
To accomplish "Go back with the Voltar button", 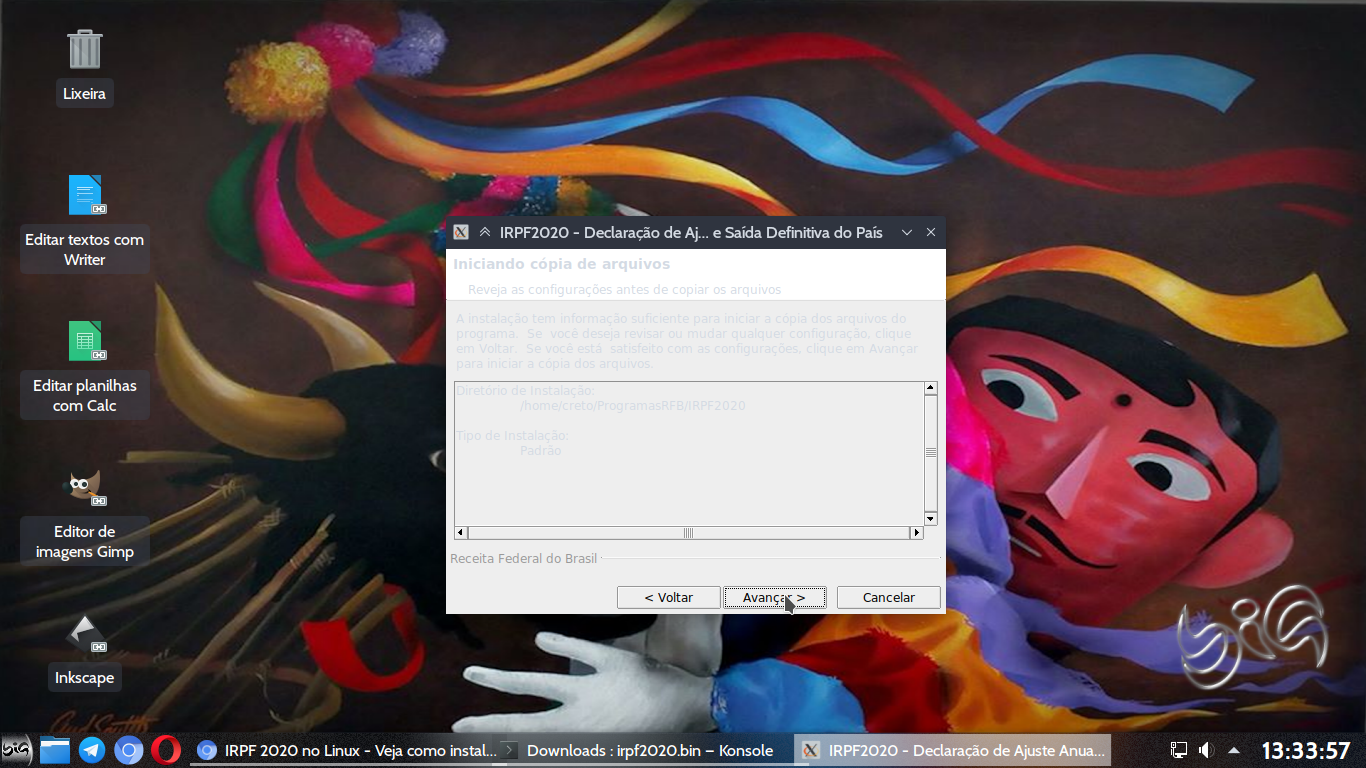I will coord(669,597).
